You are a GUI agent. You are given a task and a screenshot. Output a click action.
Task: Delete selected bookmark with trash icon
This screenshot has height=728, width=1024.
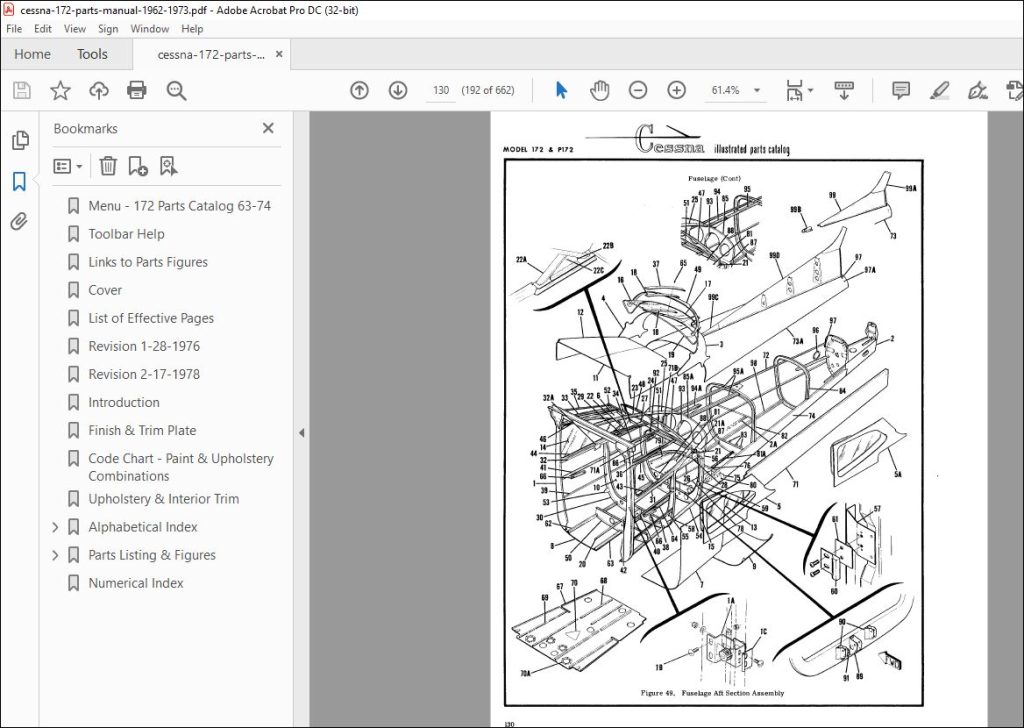tap(108, 166)
